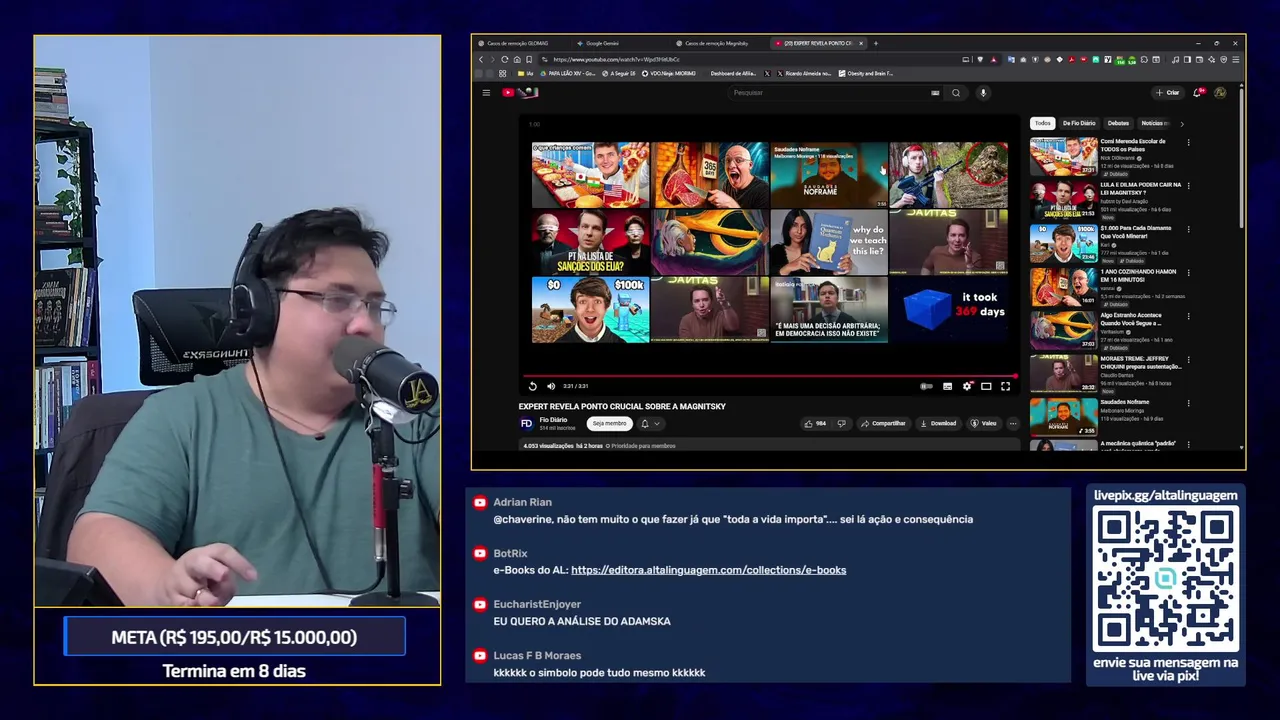
Task: Start voice search with microphone icon
Action: point(983,93)
